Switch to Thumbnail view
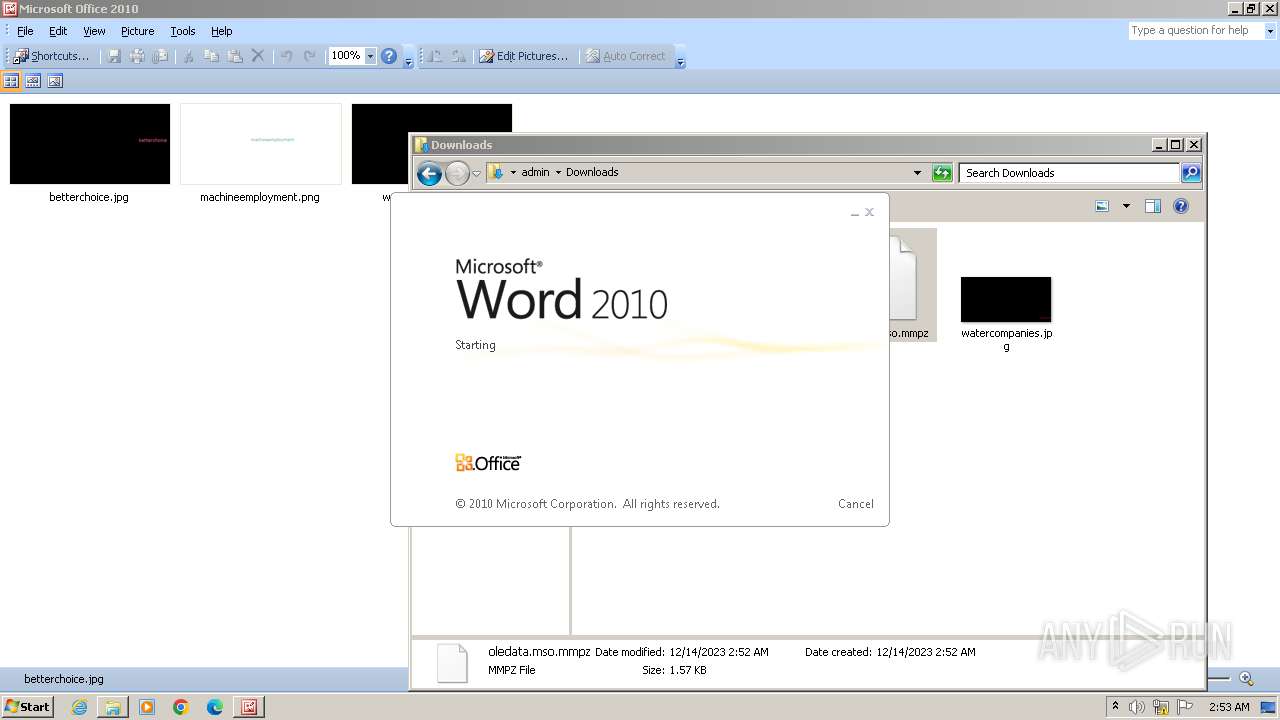1280x720 pixels. click(12, 81)
